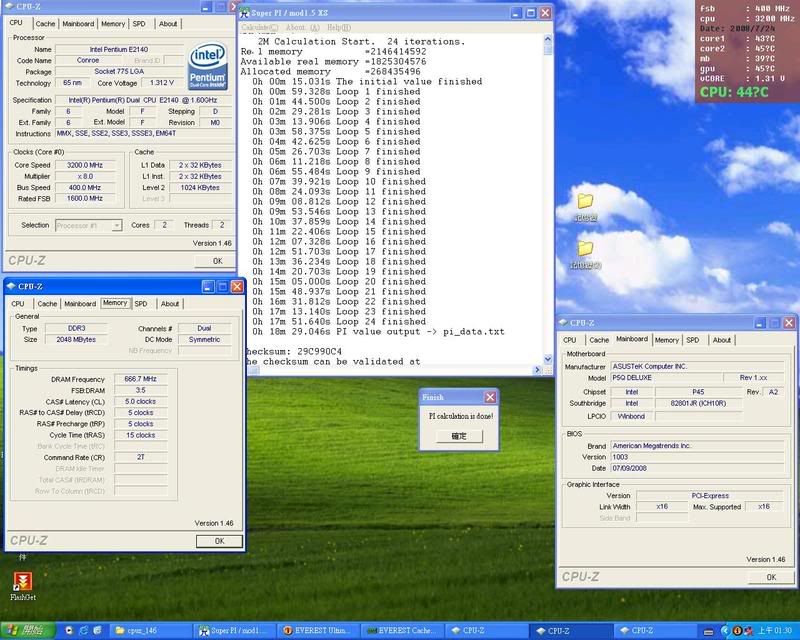Select CPU tab in the CPU-Z memory timings window
The image size is (800, 640).
tap(18, 304)
